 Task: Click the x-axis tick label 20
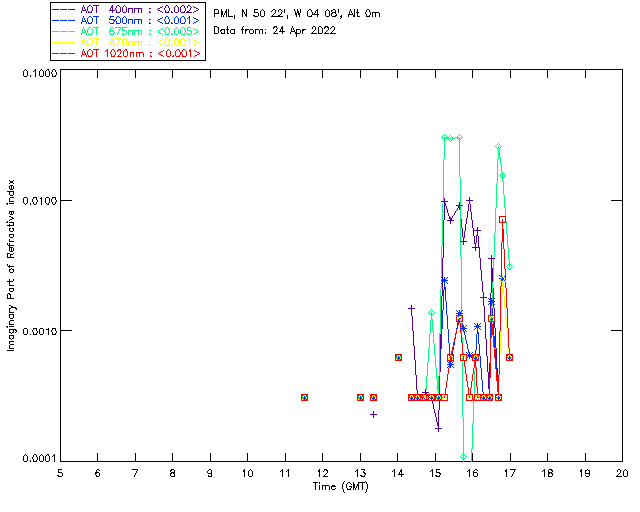click(622, 474)
